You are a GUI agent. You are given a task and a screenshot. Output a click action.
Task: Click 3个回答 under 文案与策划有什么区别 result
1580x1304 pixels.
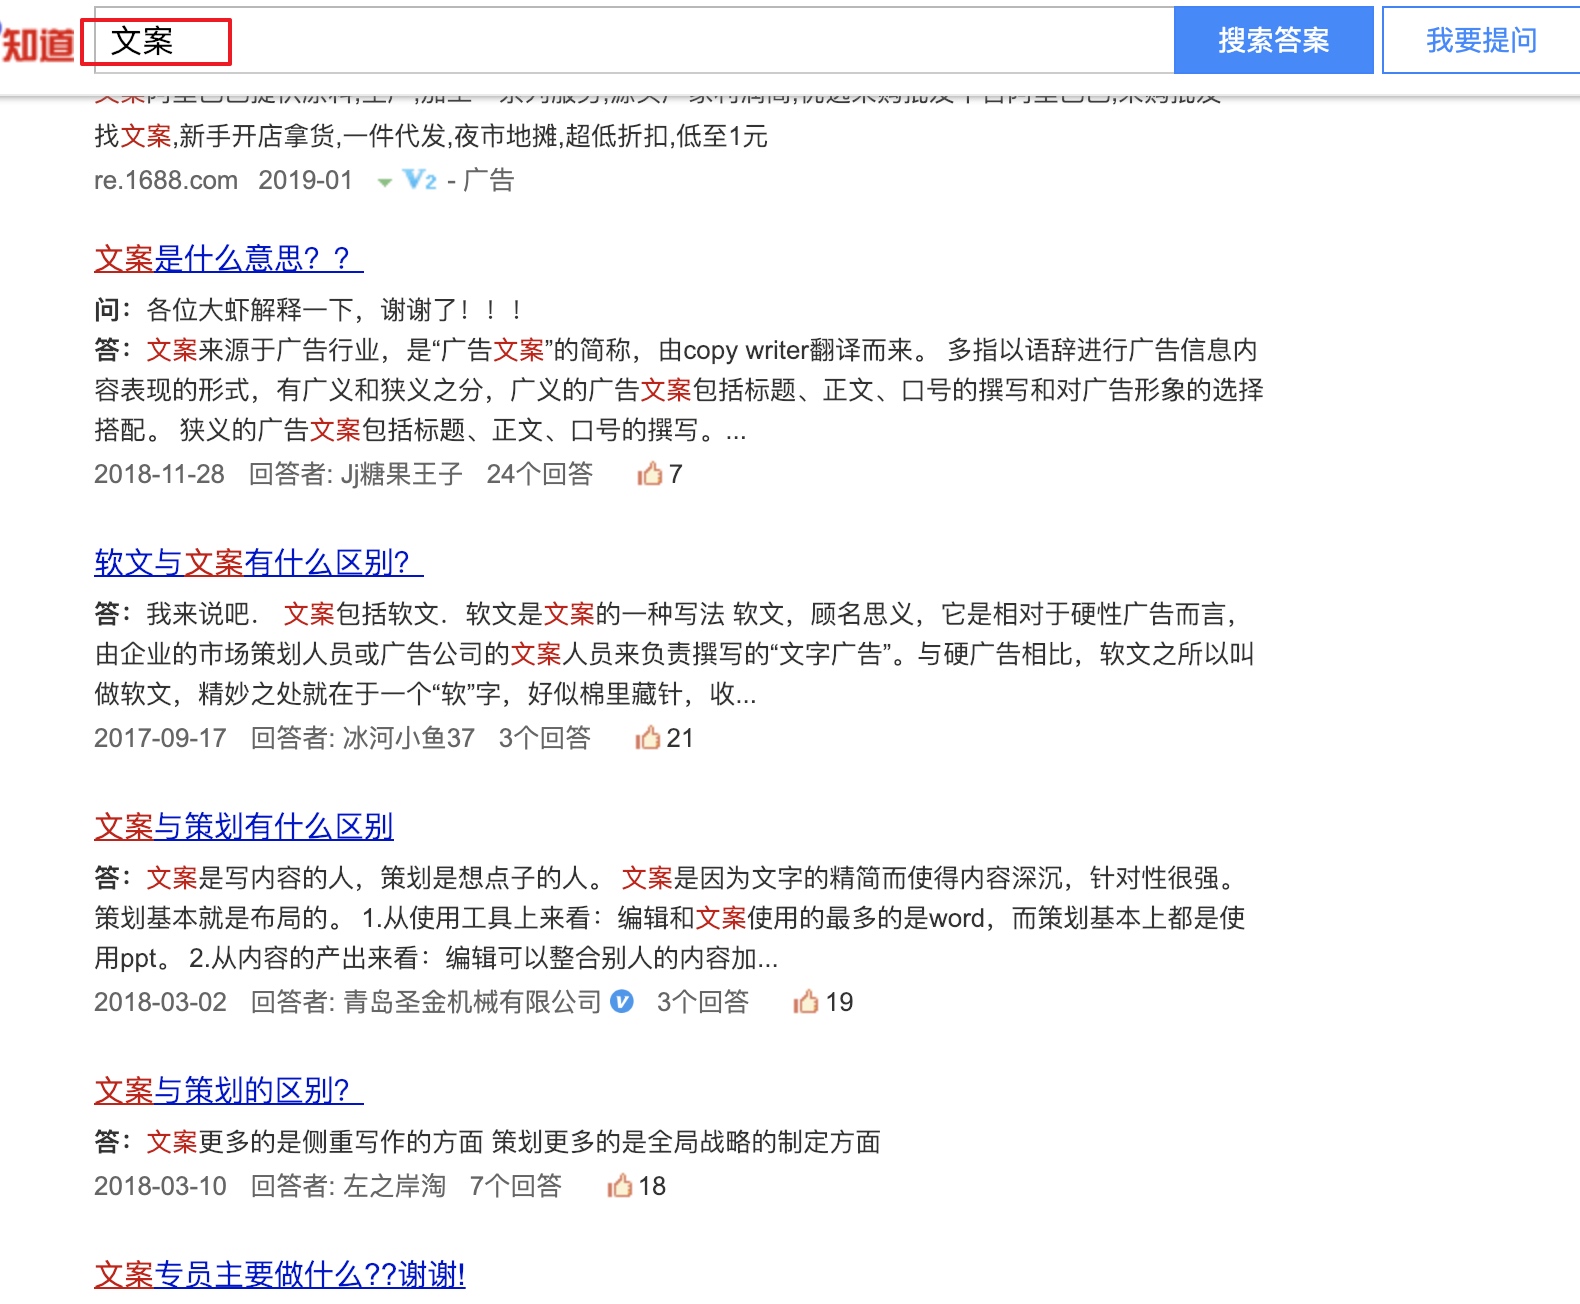[x=703, y=1002]
